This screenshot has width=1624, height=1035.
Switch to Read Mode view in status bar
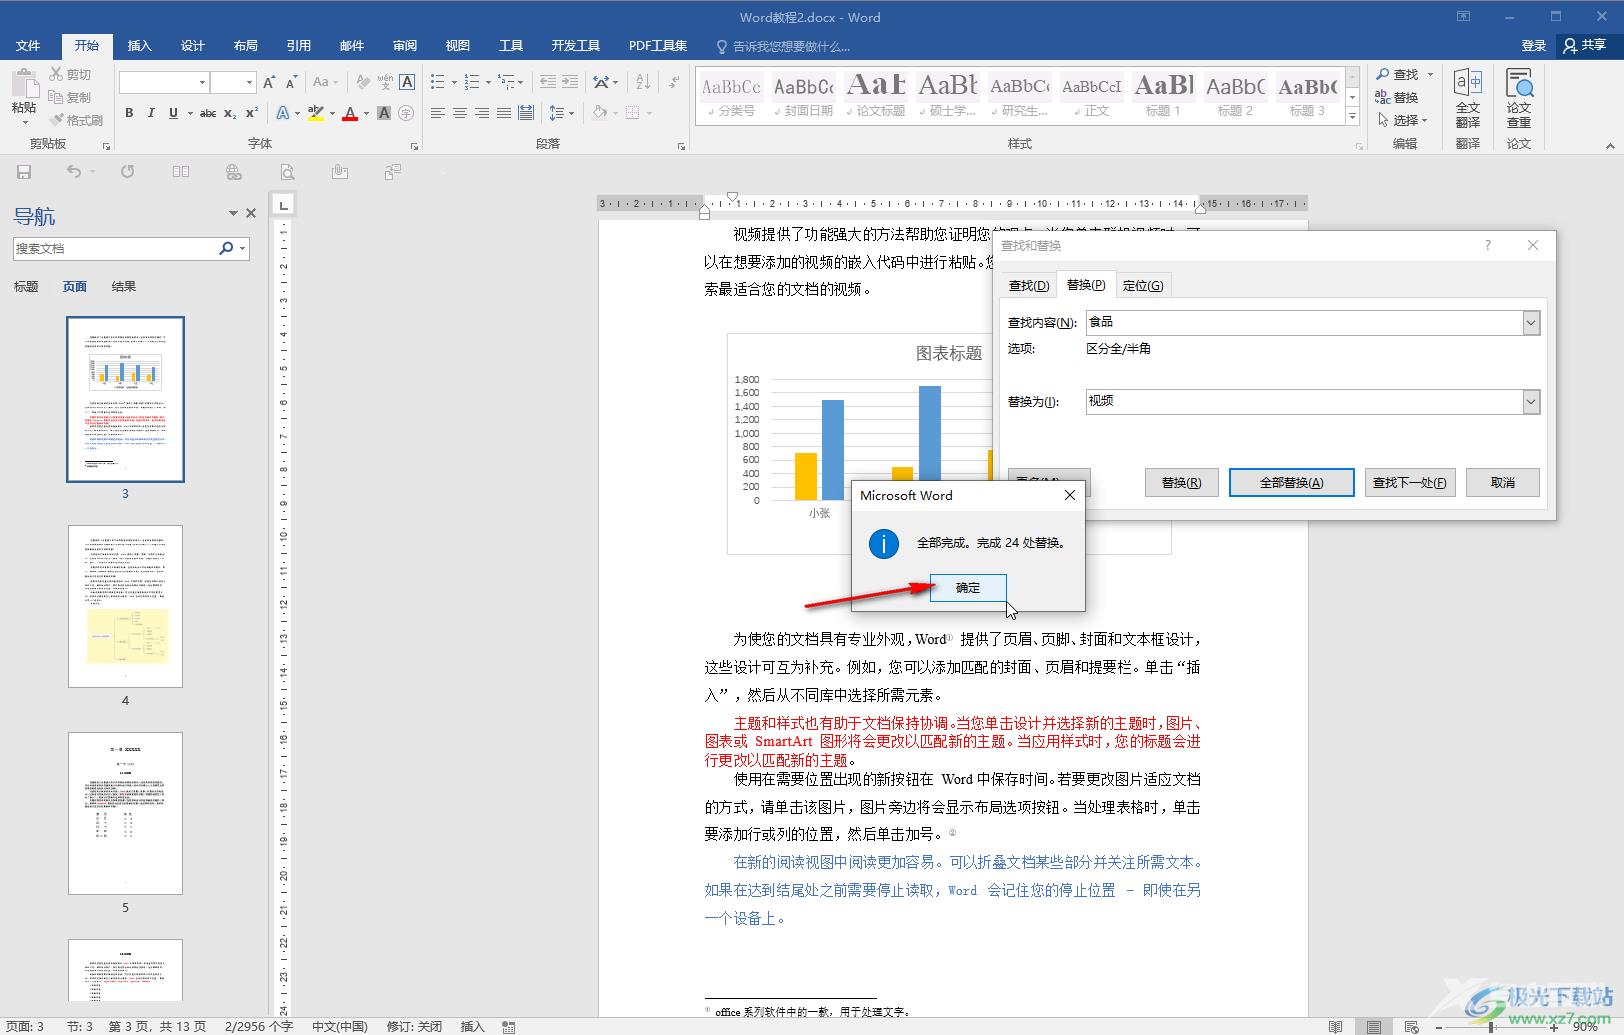1335,1026
